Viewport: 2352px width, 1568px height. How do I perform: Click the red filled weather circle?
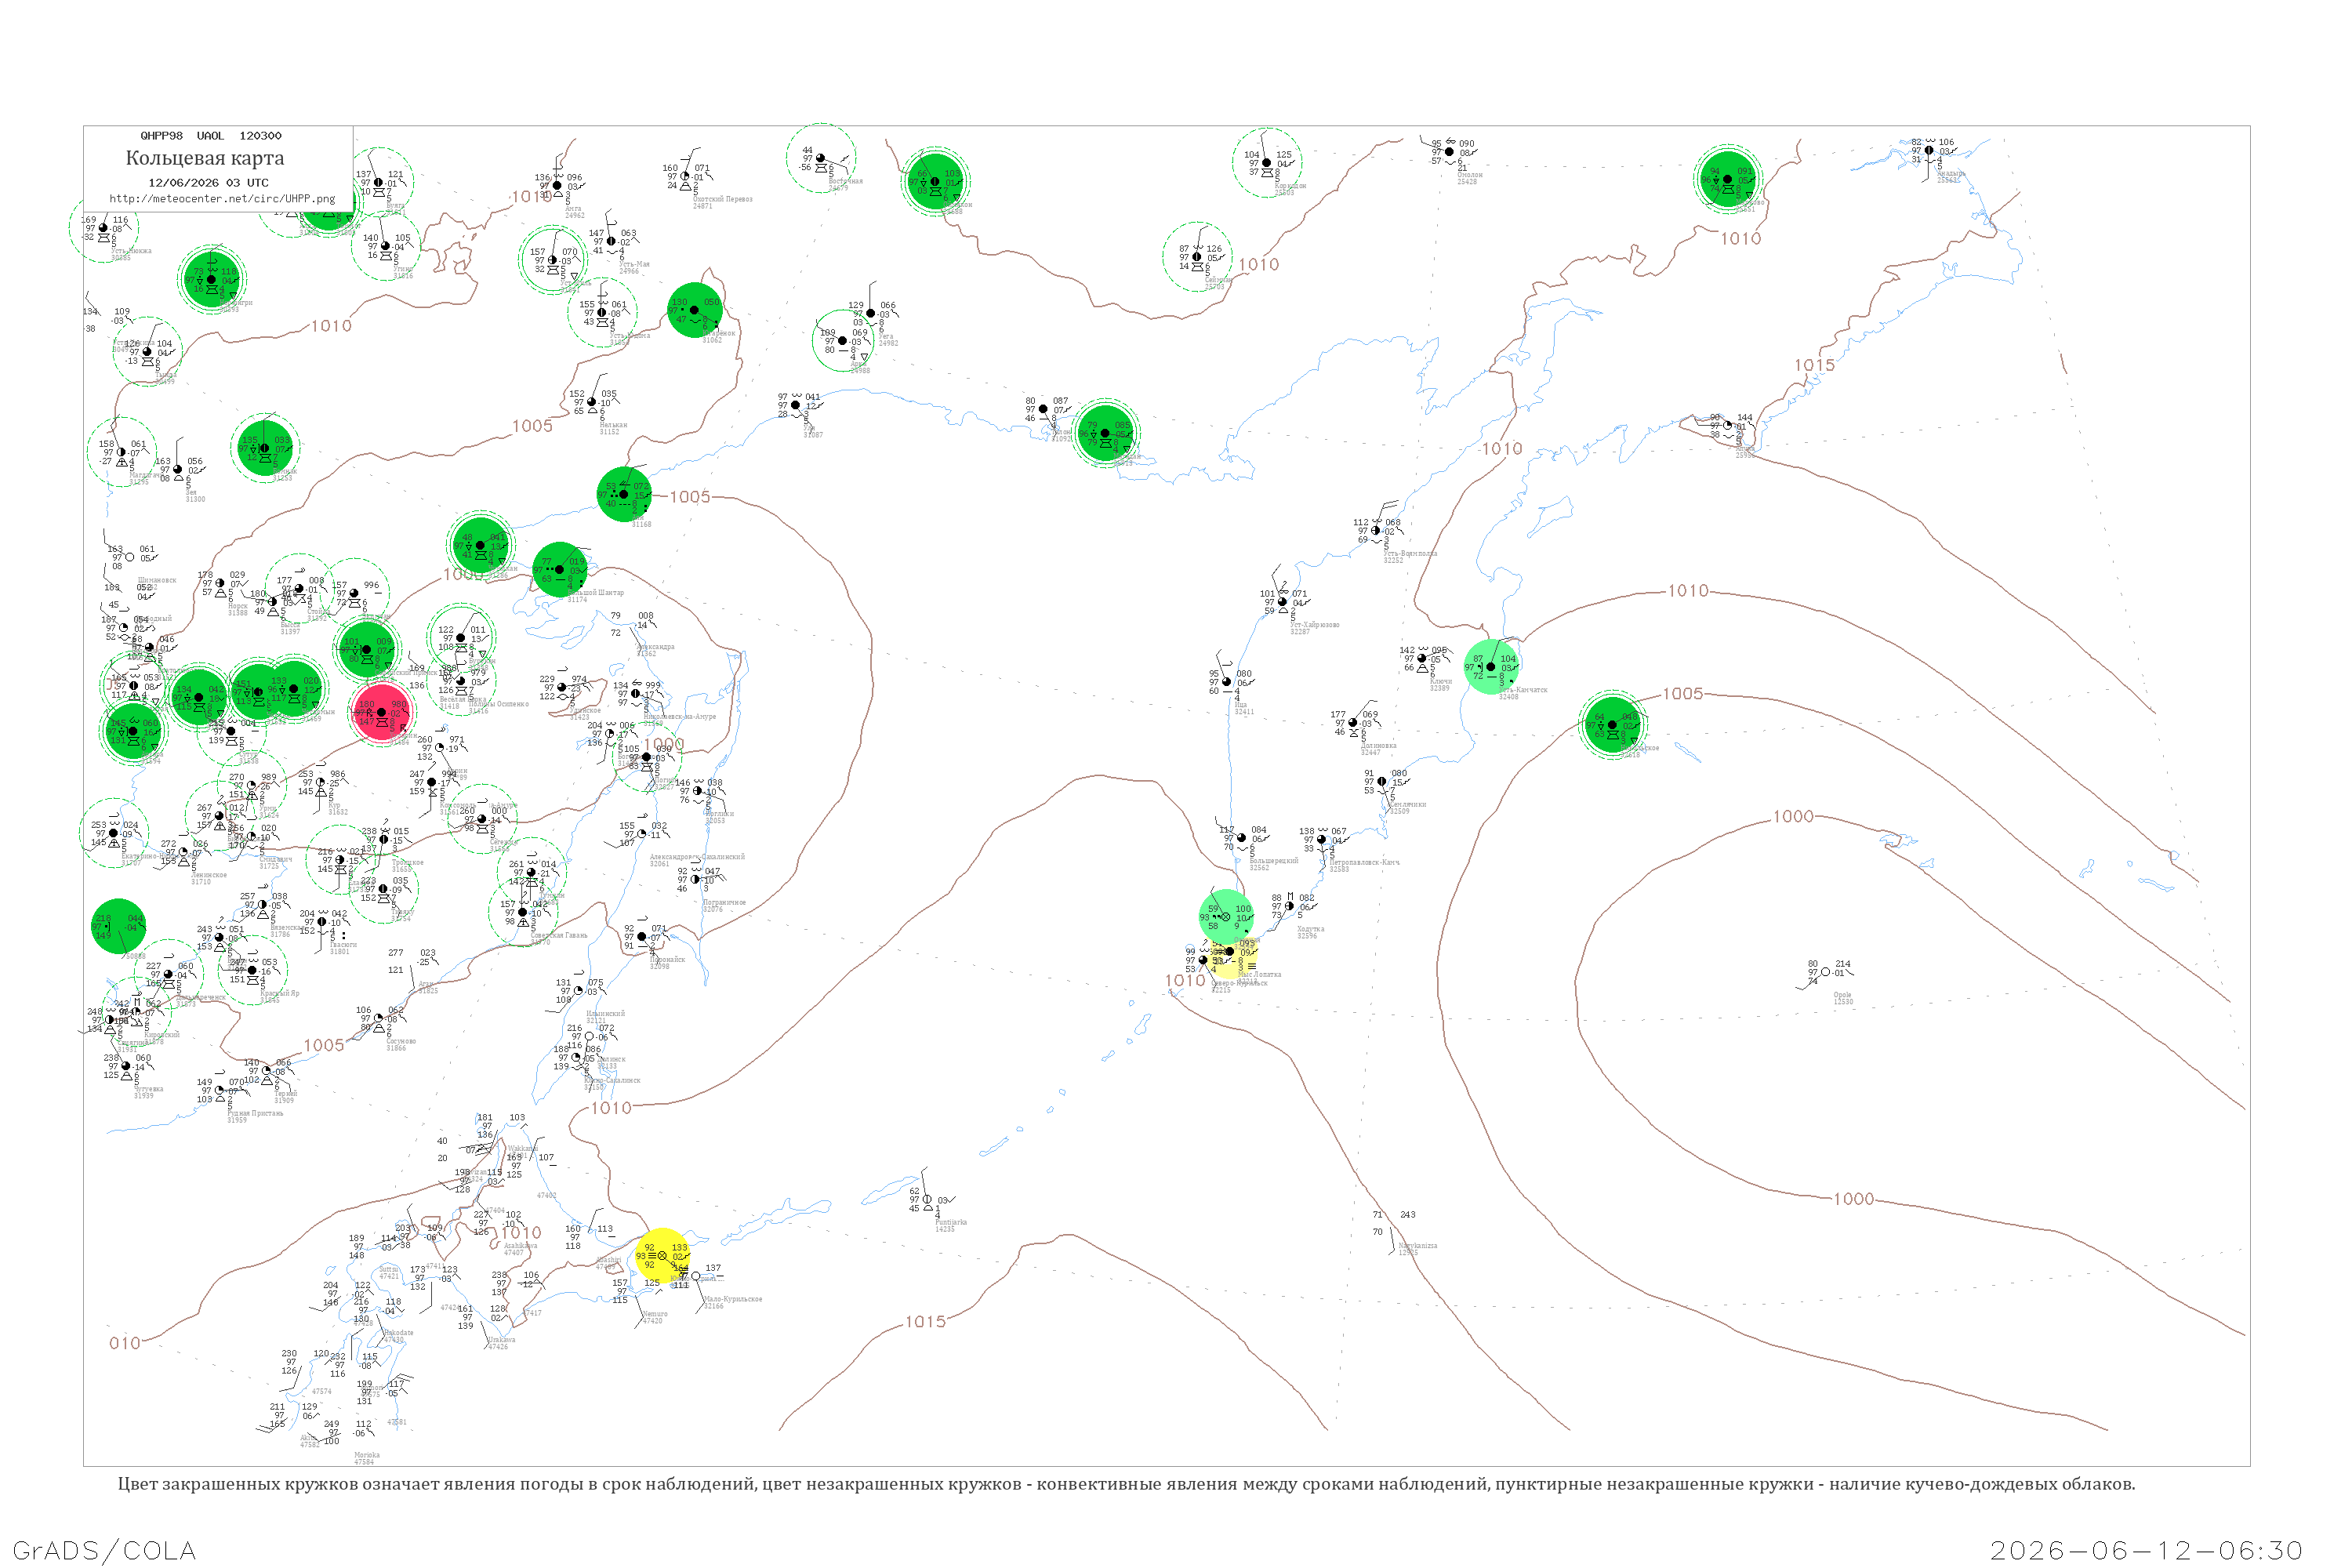382,713
